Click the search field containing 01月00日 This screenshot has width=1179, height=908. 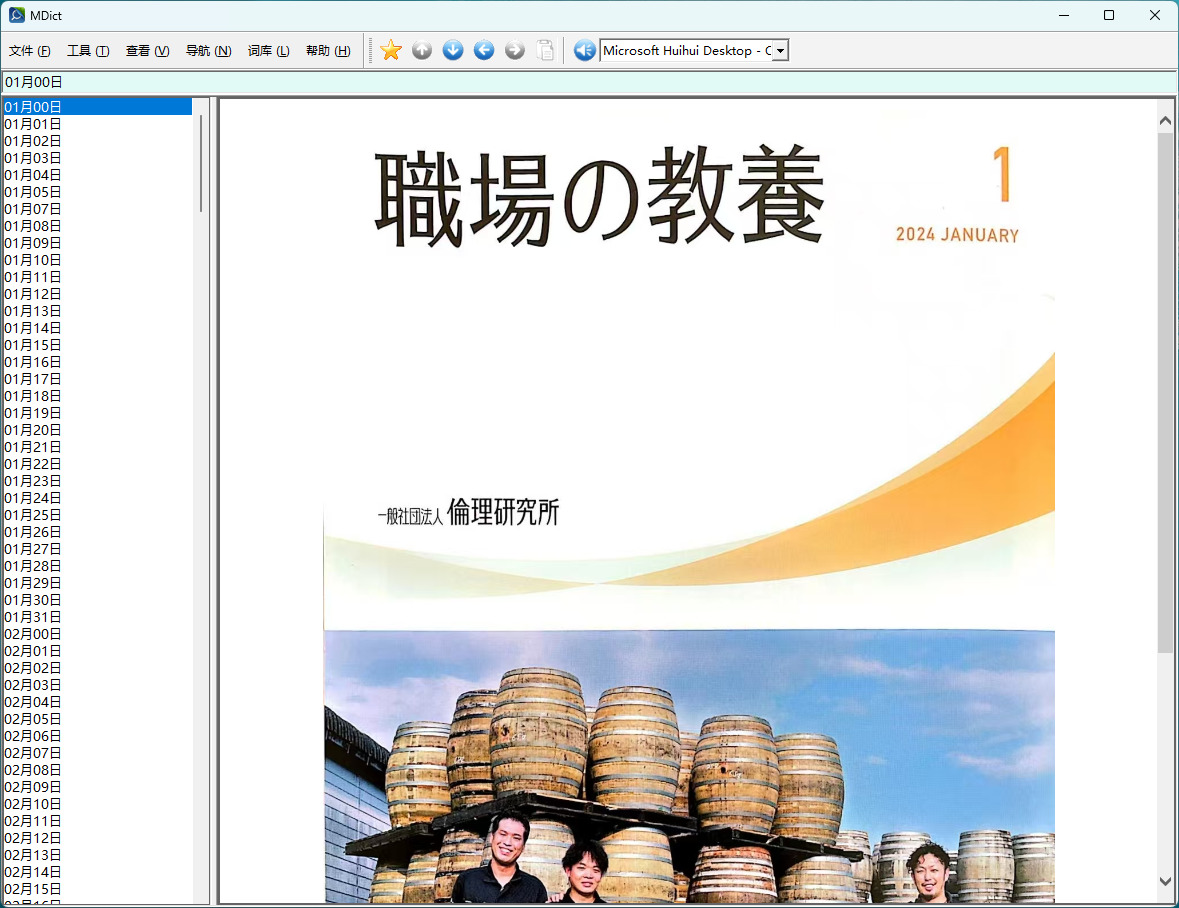tap(589, 82)
